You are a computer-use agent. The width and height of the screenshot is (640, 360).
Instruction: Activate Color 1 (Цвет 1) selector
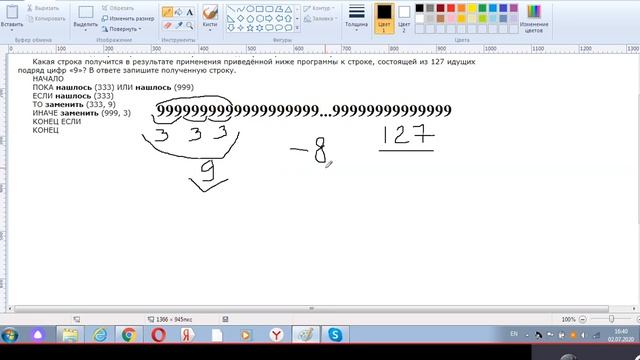tap(384, 19)
